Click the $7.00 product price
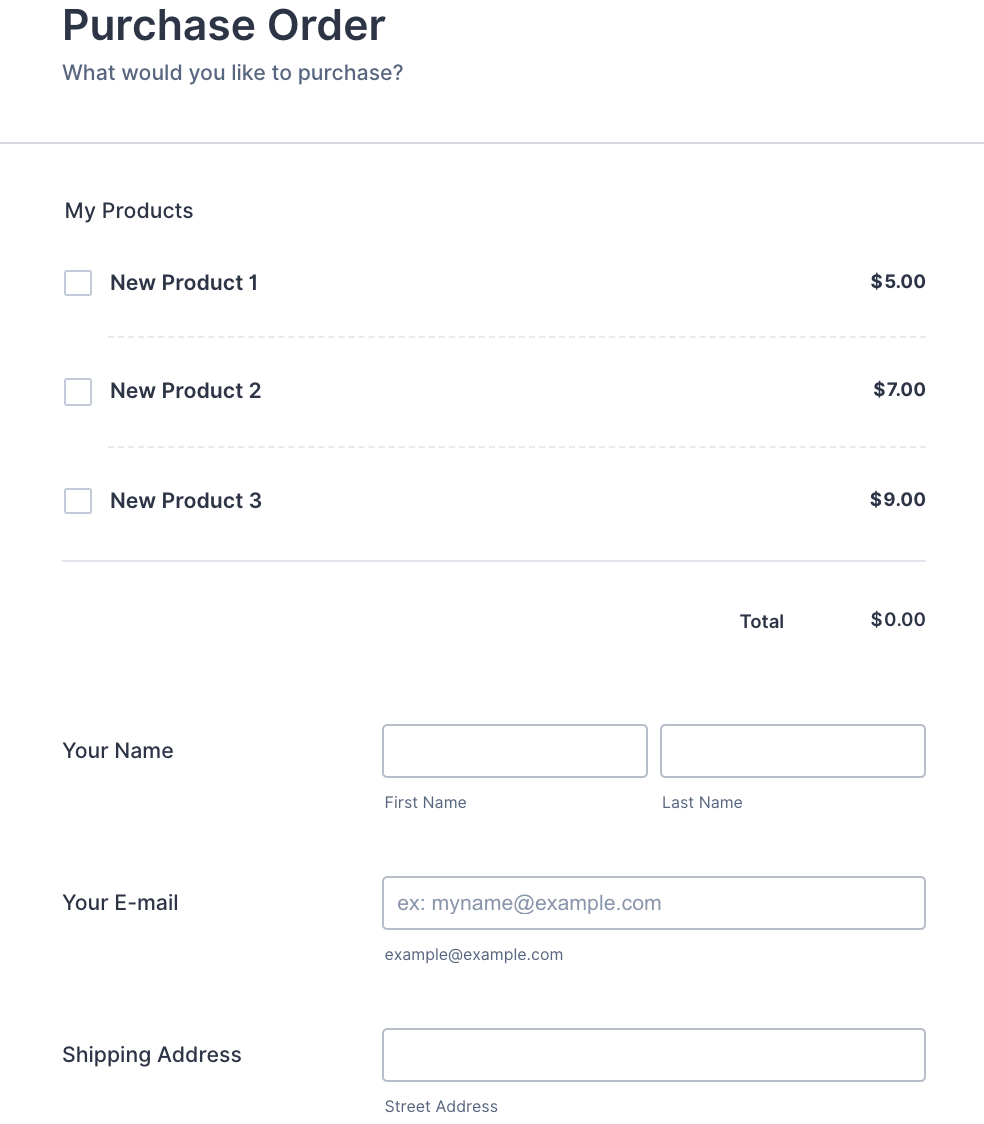Screen dimensions: 984x1124 coord(899,390)
